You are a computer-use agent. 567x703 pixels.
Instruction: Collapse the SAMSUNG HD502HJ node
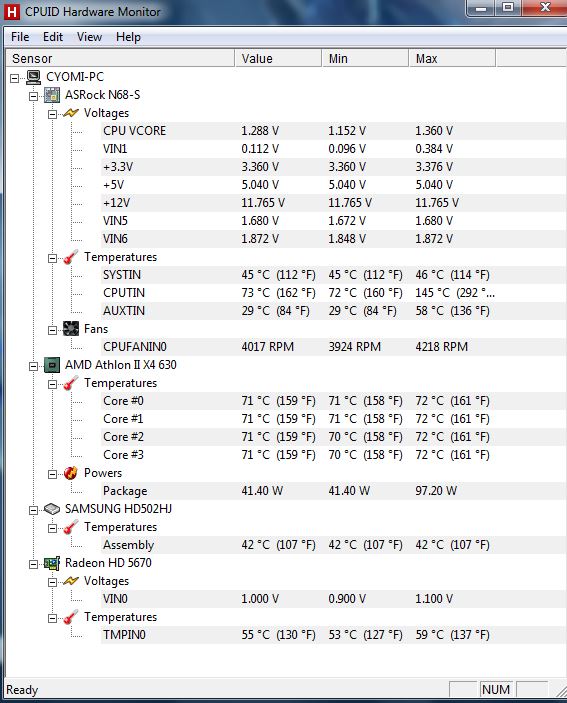pyautogui.click(x=34, y=510)
